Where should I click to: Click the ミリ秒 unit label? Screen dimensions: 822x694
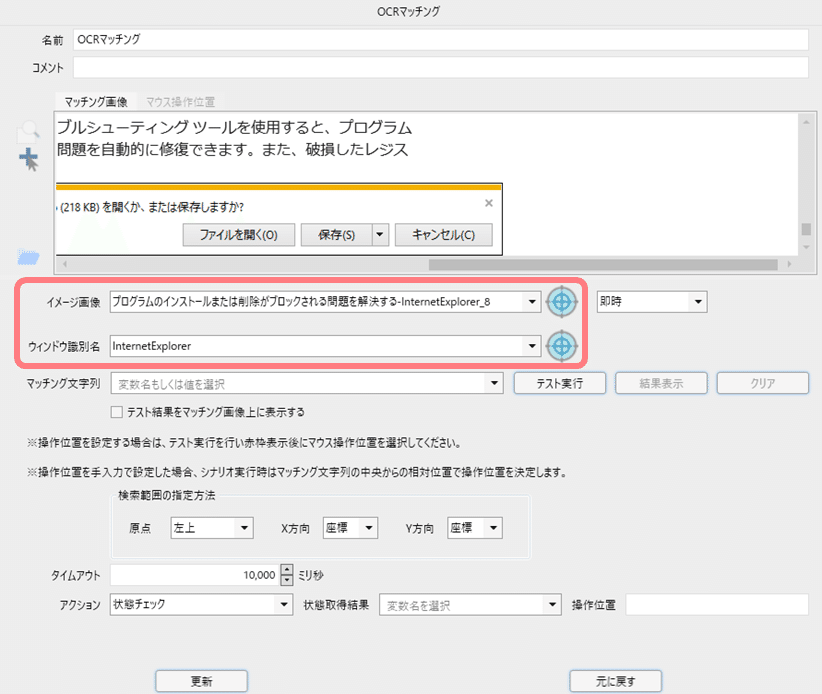click(x=311, y=575)
